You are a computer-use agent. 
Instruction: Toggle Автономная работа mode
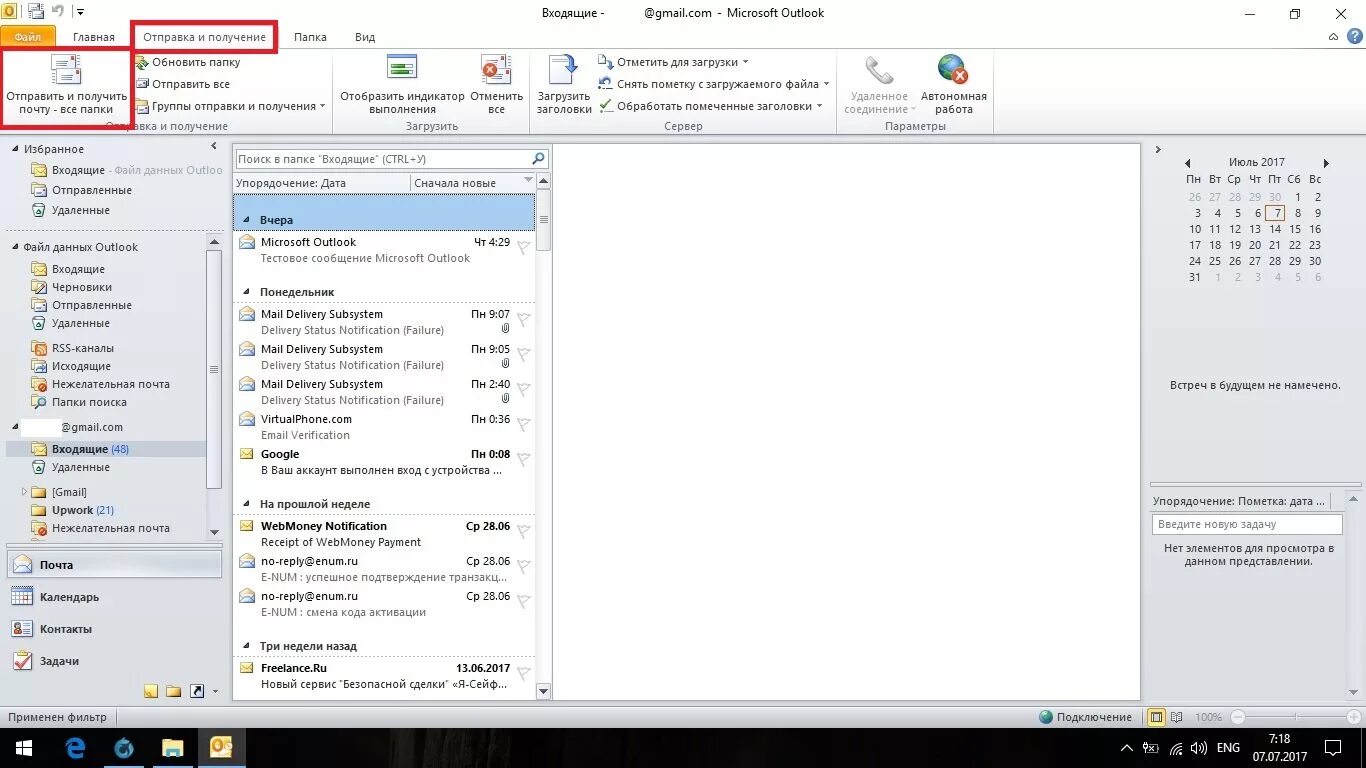pyautogui.click(x=953, y=85)
